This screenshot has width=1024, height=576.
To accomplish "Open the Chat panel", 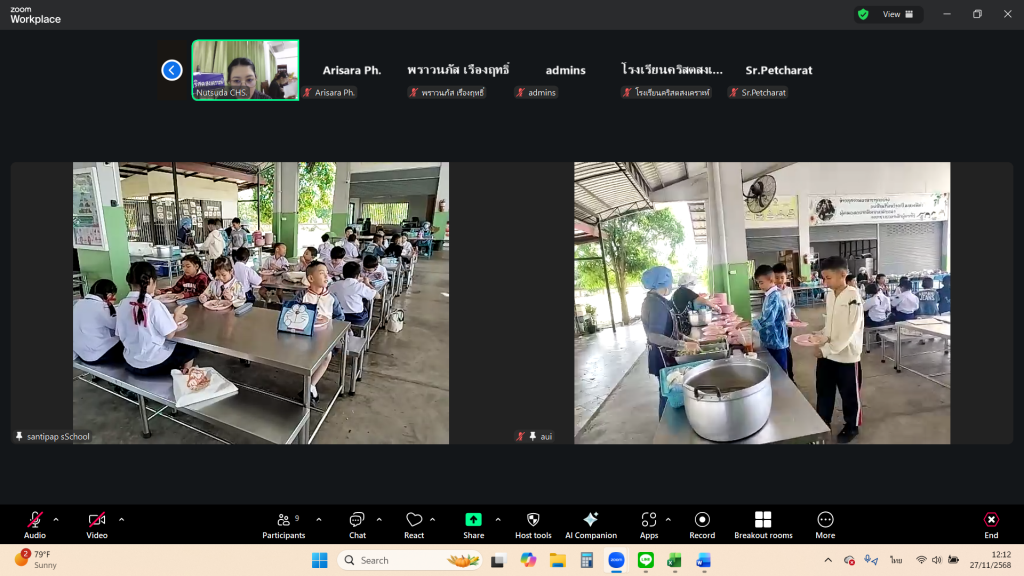I will tap(357, 524).
